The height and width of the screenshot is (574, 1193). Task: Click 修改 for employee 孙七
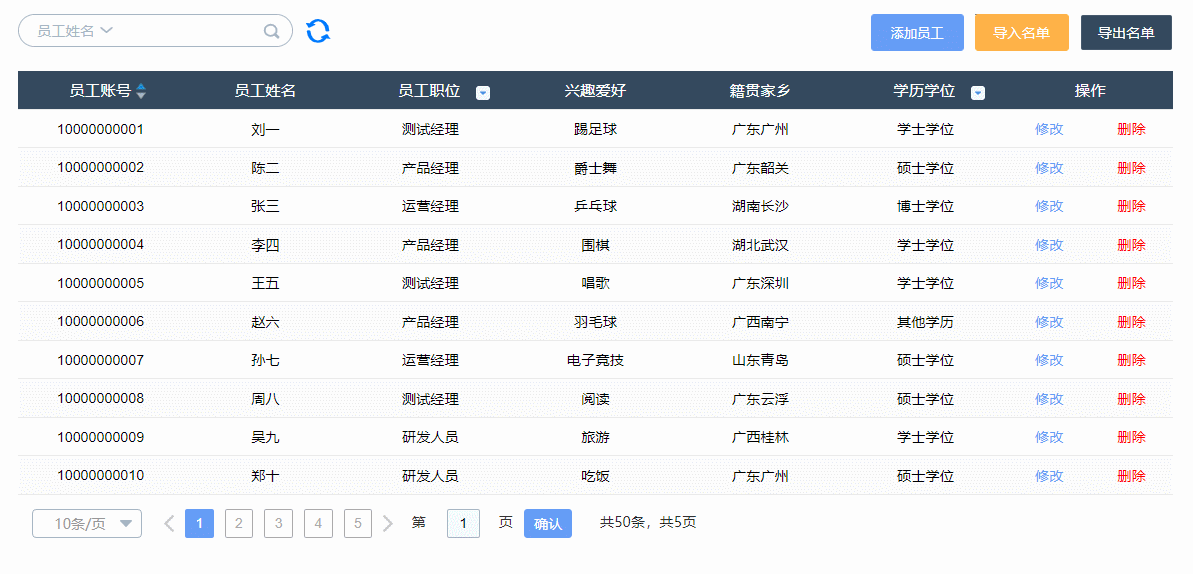(x=1049, y=360)
